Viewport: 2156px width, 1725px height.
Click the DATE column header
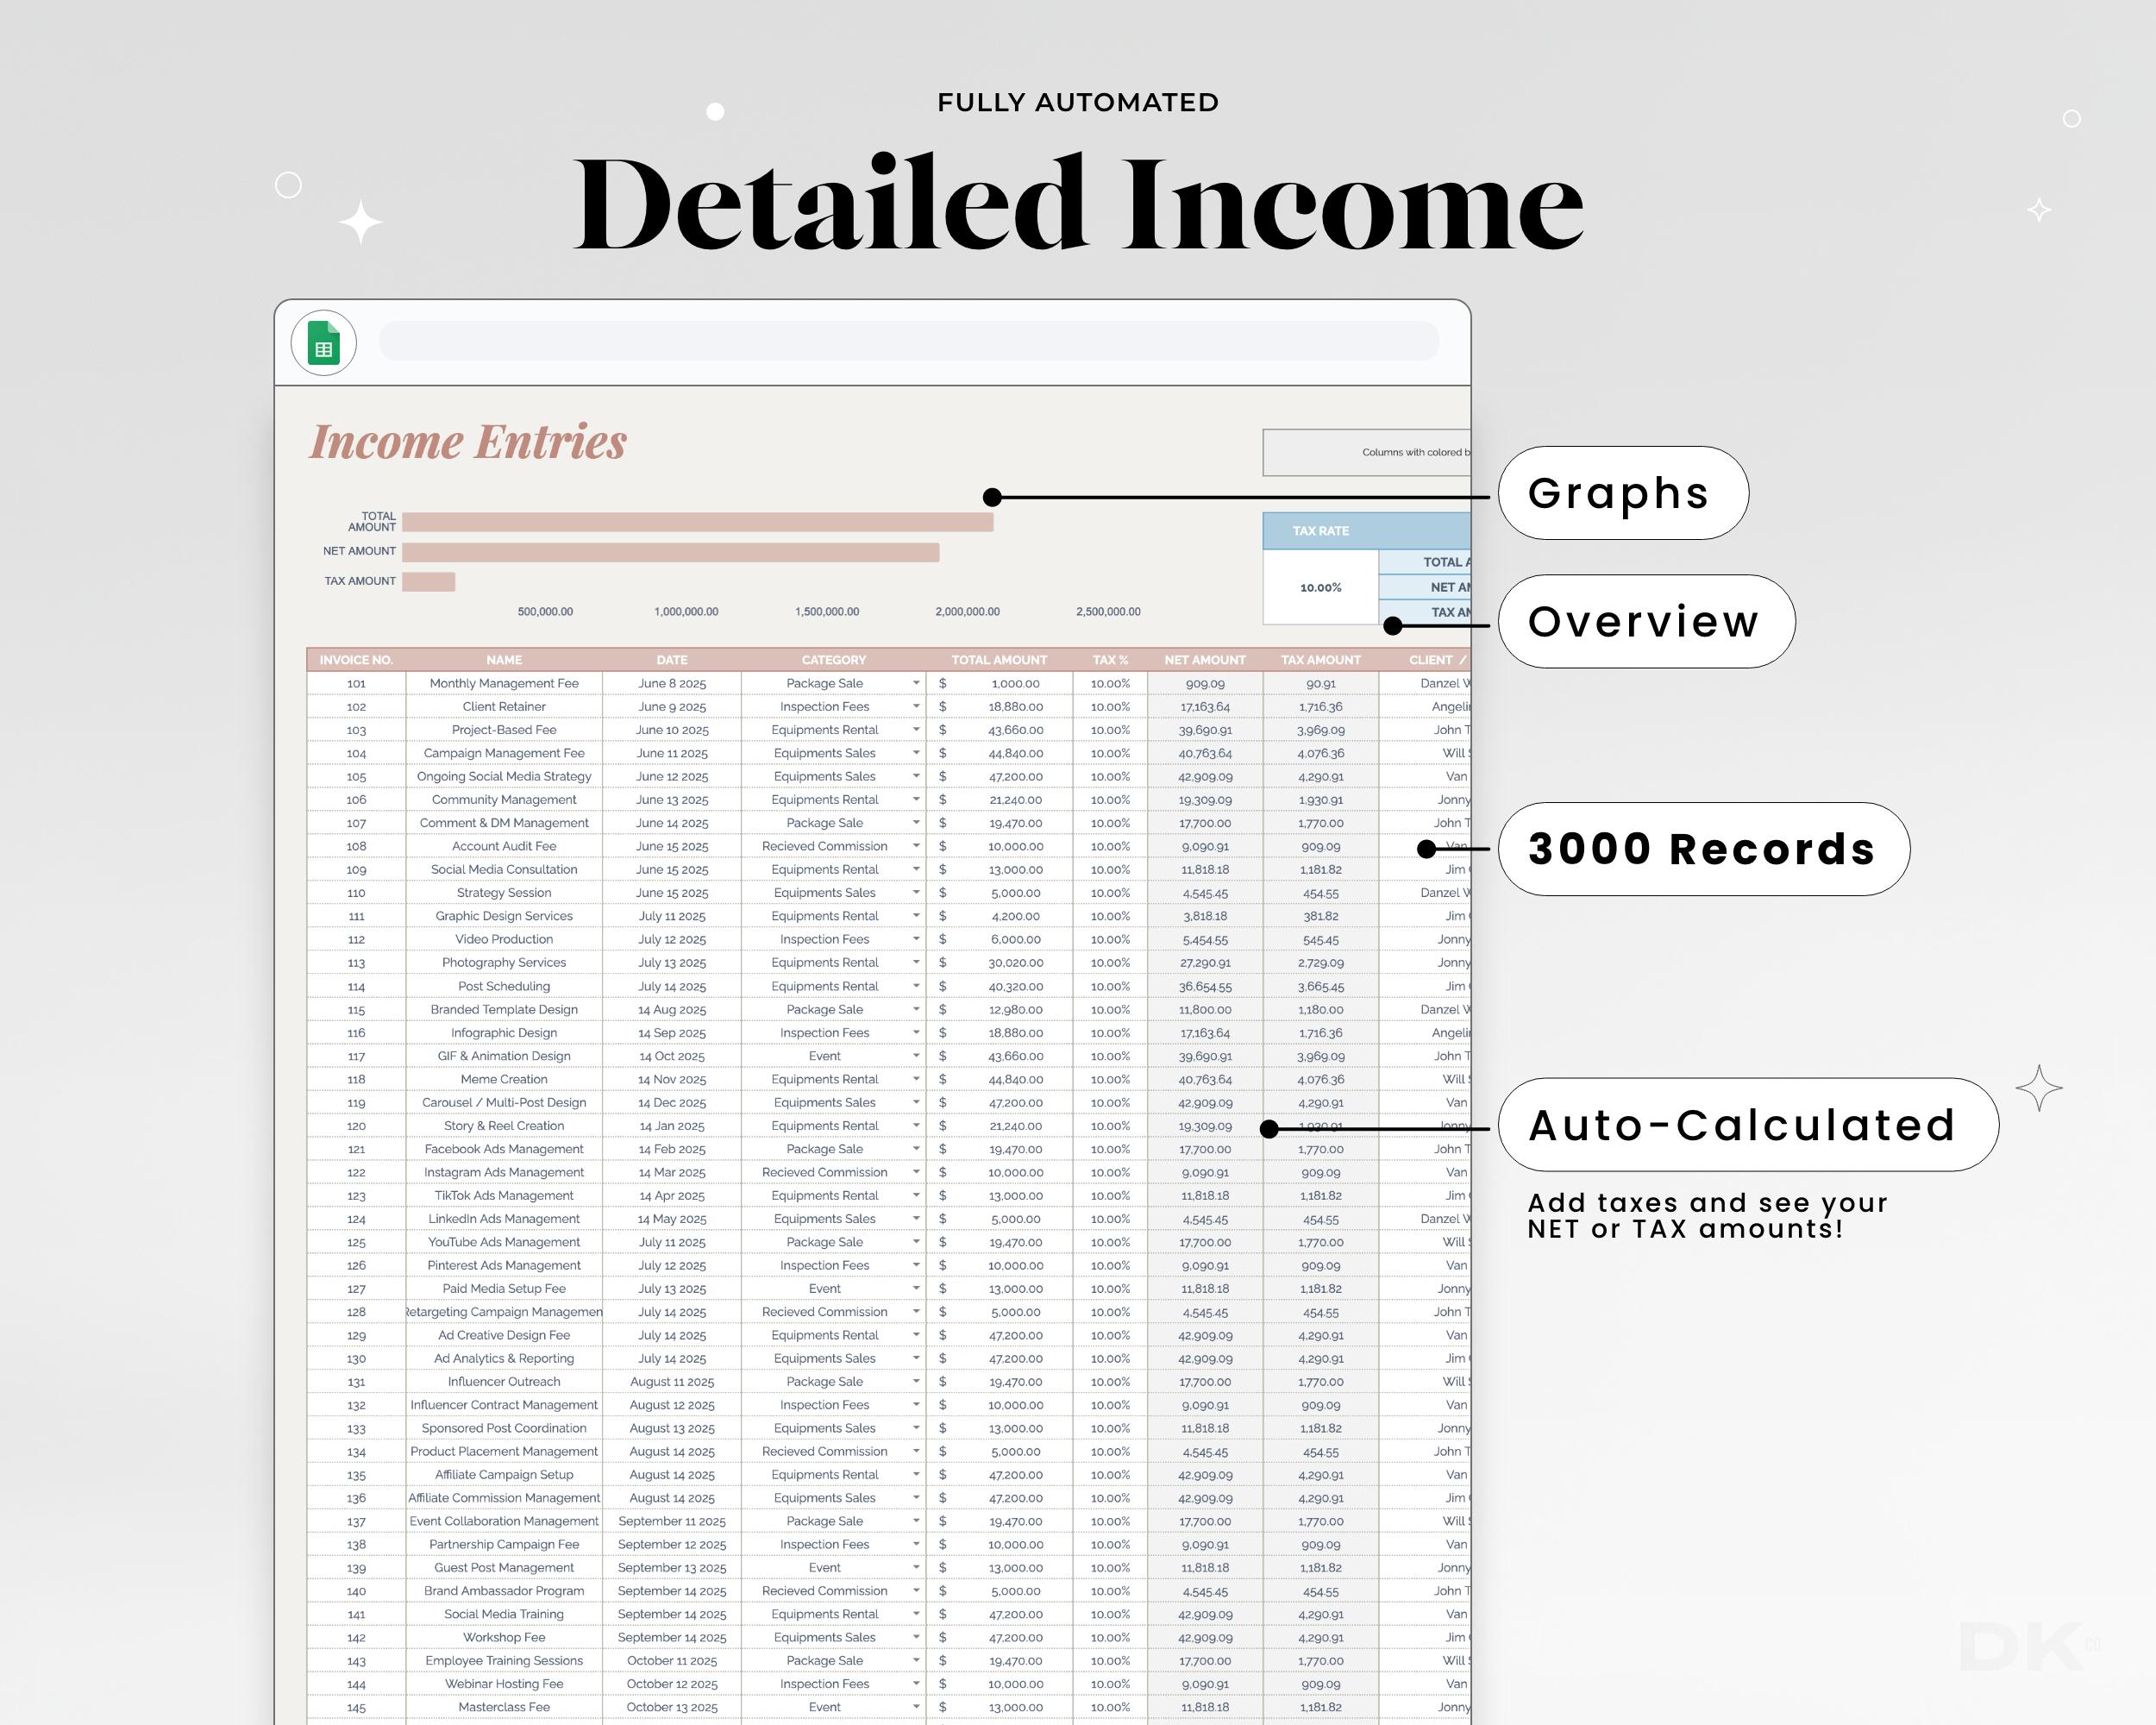672,660
